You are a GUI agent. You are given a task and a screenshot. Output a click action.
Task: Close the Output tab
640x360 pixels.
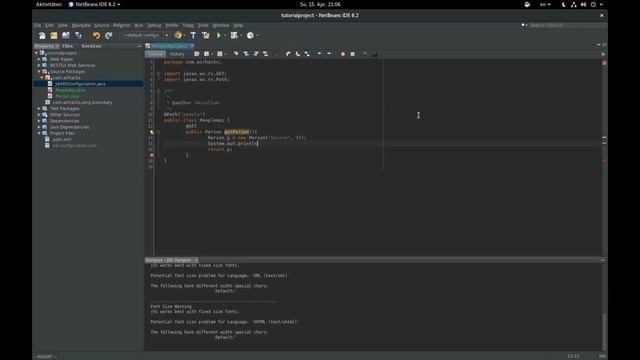(x=196, y=260)
